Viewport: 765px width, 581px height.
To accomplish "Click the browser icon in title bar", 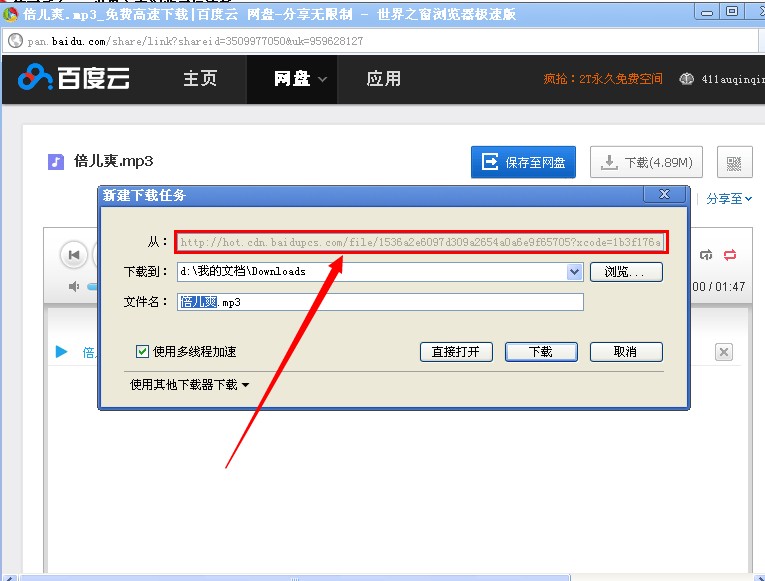I will tap(10, 14).
